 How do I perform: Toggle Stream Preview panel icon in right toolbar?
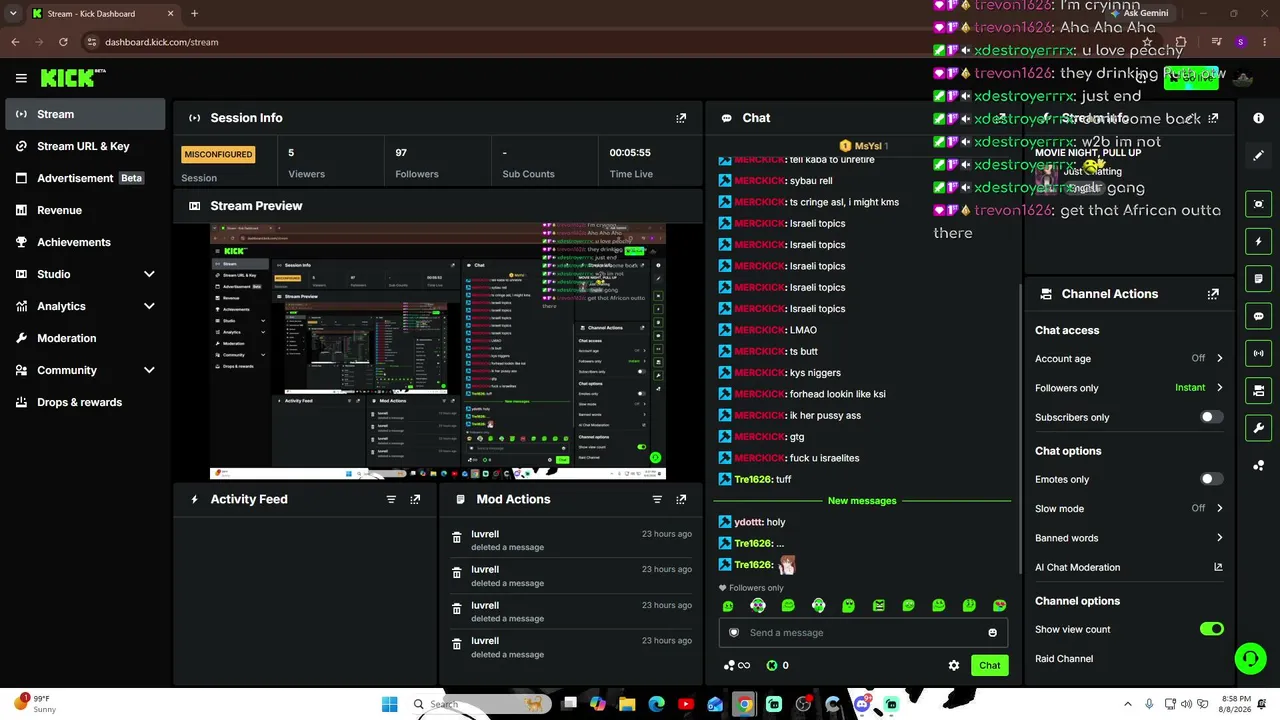tap(1258, 204)
